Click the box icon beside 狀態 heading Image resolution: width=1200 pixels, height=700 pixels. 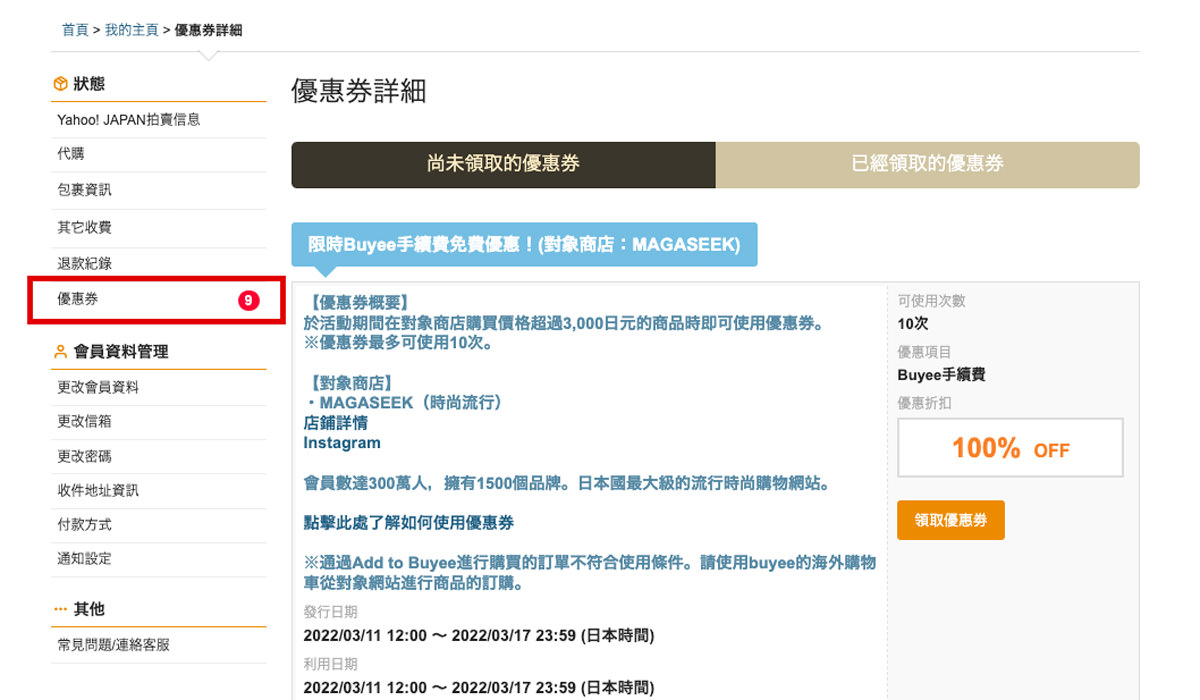[x=61, y=84]
